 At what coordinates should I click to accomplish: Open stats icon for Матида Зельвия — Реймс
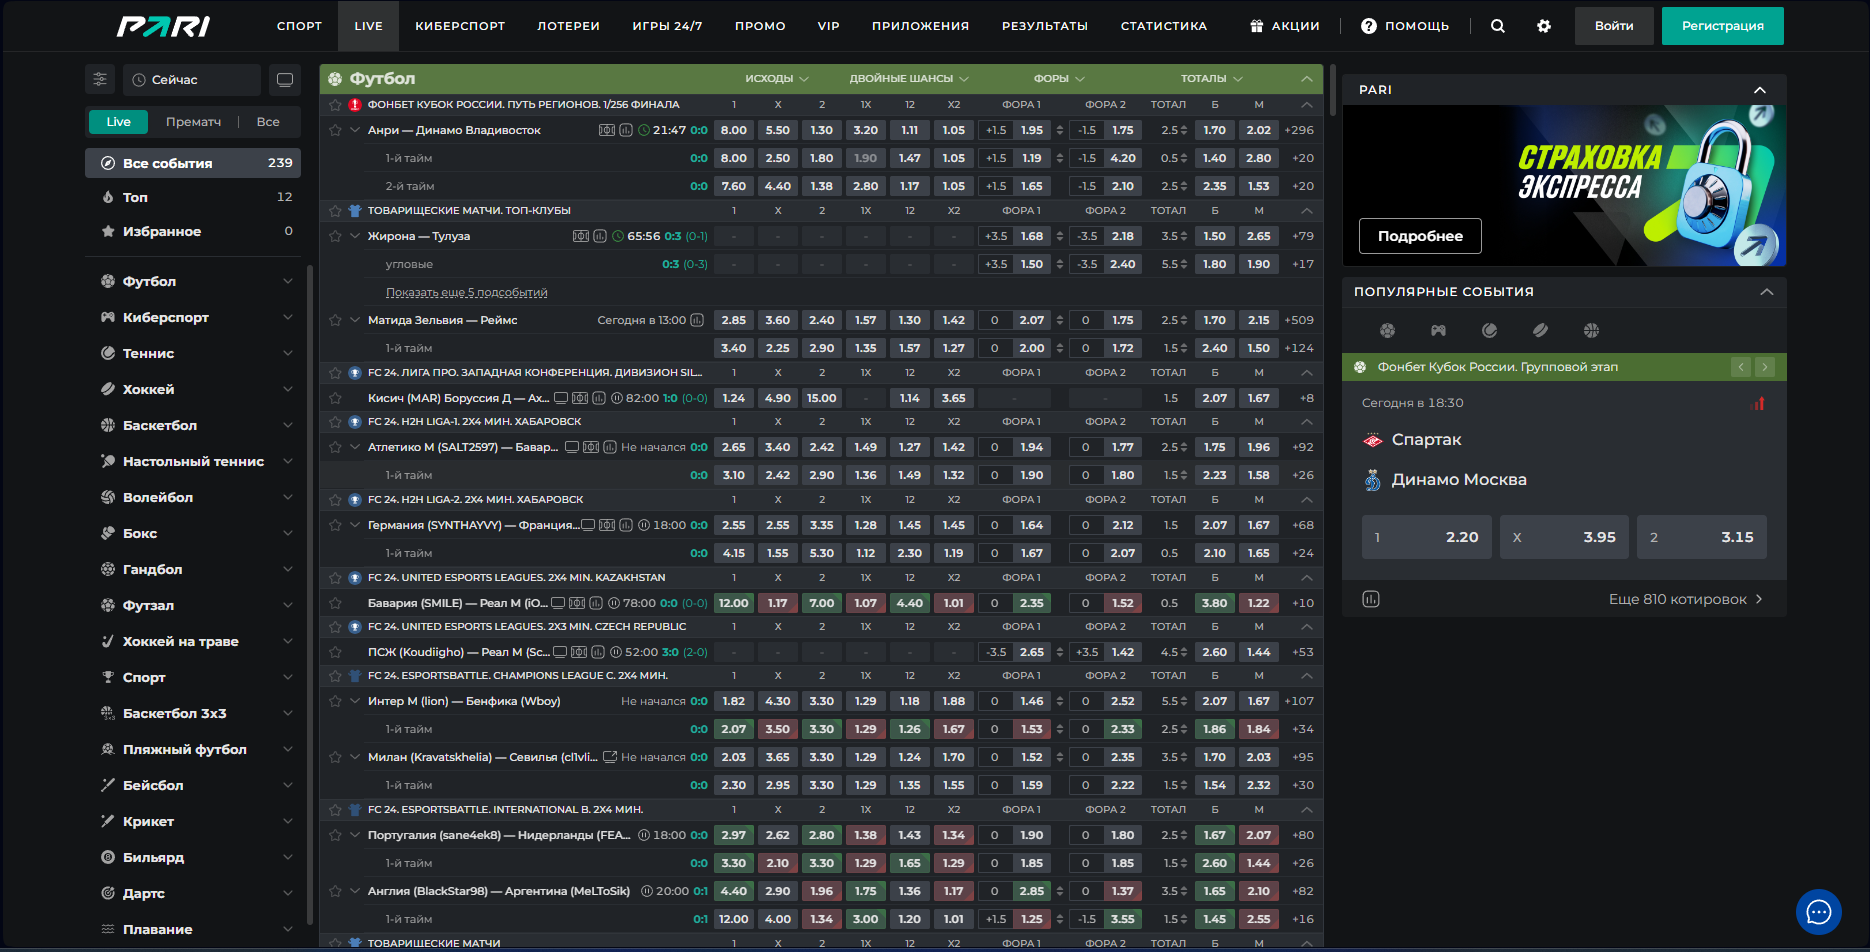tap(697, 320)
